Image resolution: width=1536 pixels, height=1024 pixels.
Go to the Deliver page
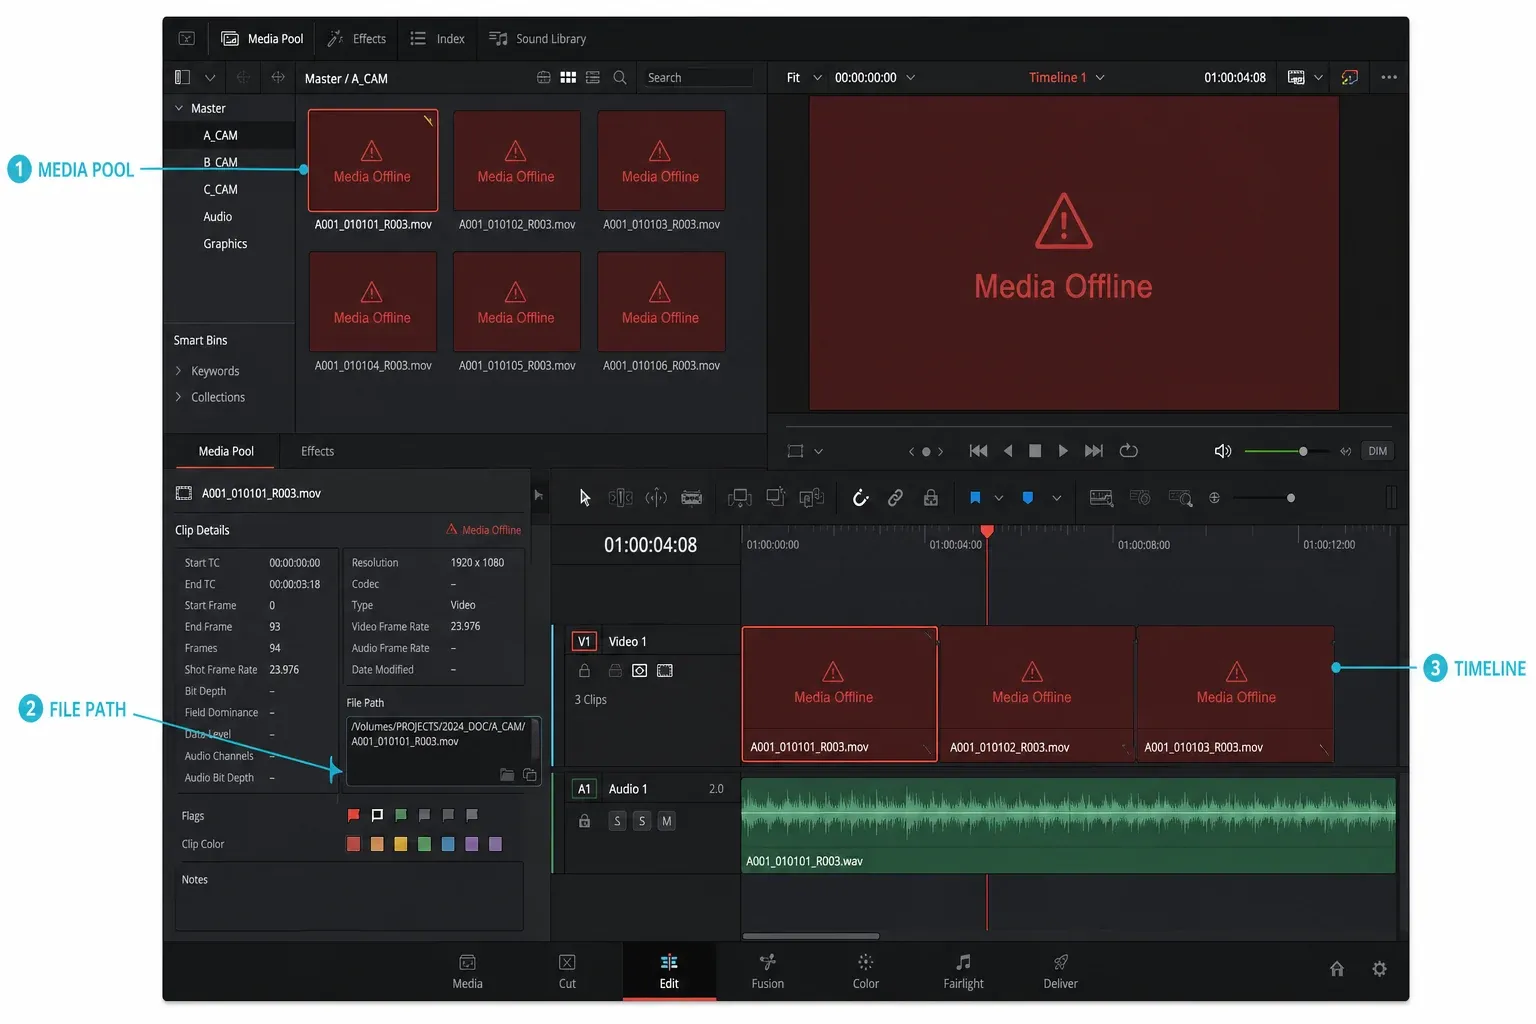pos(1060,971)
